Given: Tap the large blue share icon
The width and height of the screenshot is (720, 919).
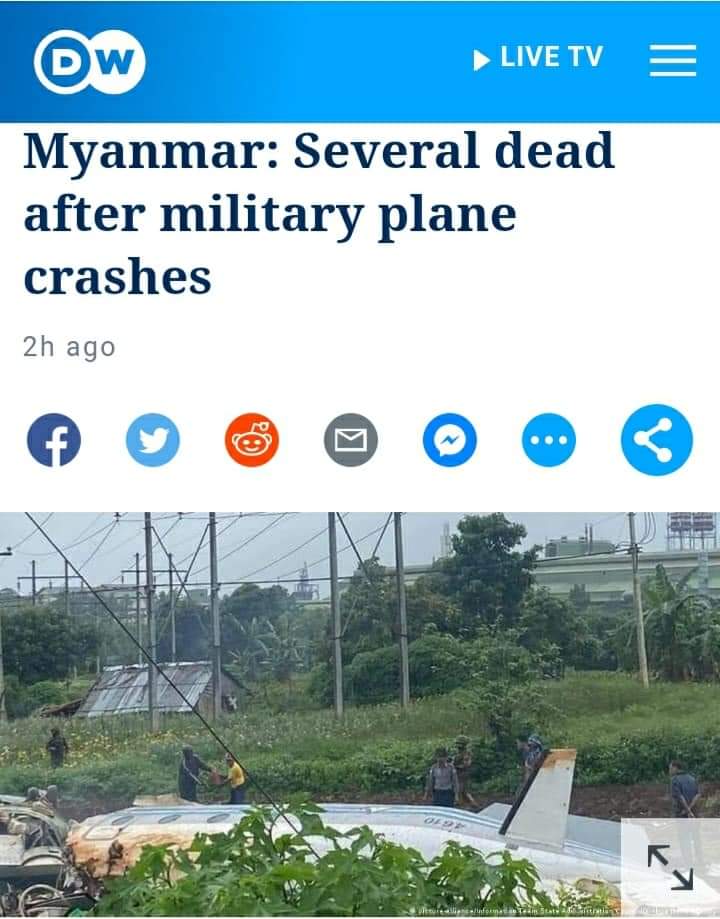Looking at the screenshot, I should coord(657,440).
